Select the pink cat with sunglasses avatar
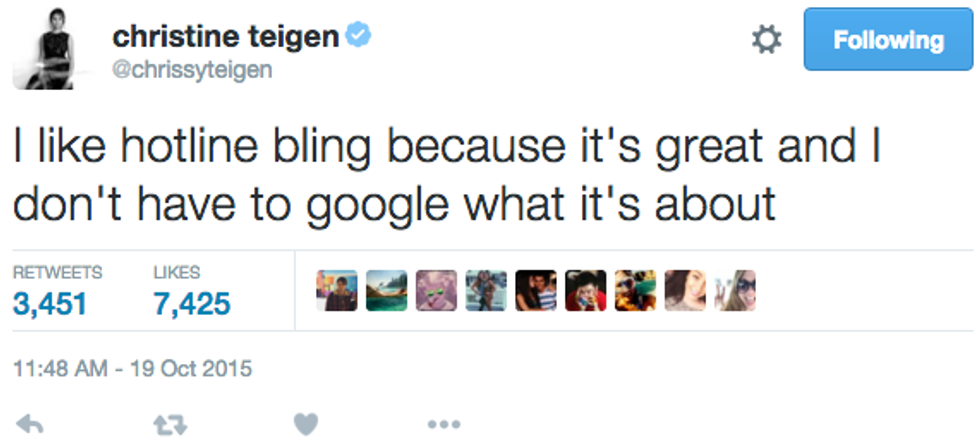The image size is (980, 441). 436,290
